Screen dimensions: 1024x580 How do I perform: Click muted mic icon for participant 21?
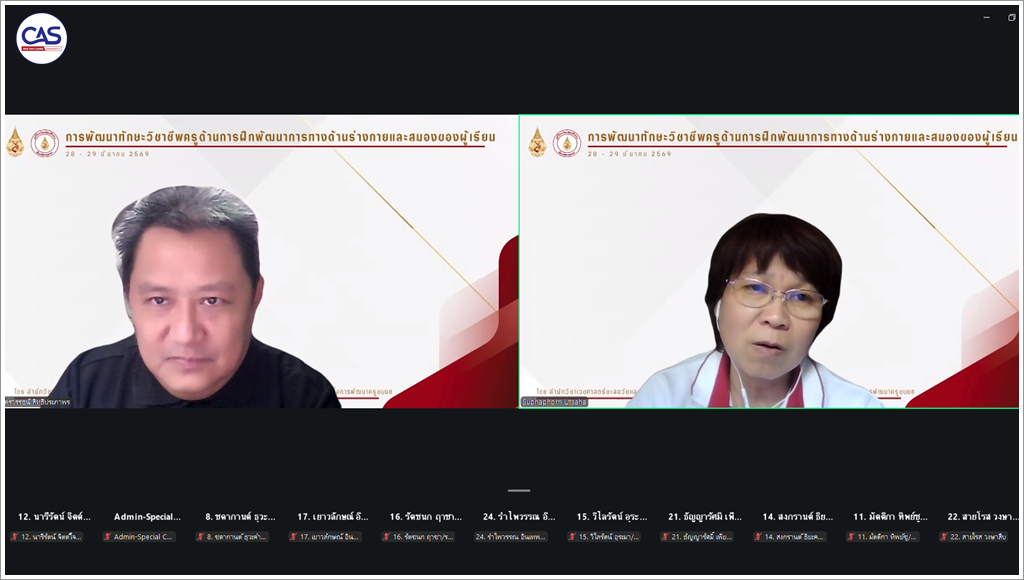[665, 537]
